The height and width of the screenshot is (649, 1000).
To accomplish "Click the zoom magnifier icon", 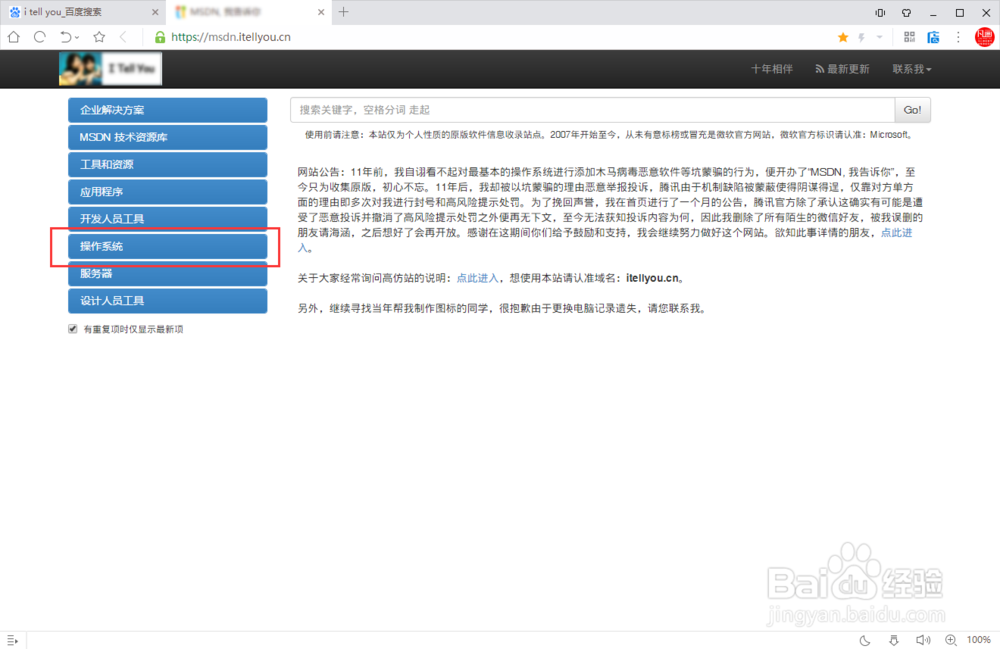I will click(950, 640).
